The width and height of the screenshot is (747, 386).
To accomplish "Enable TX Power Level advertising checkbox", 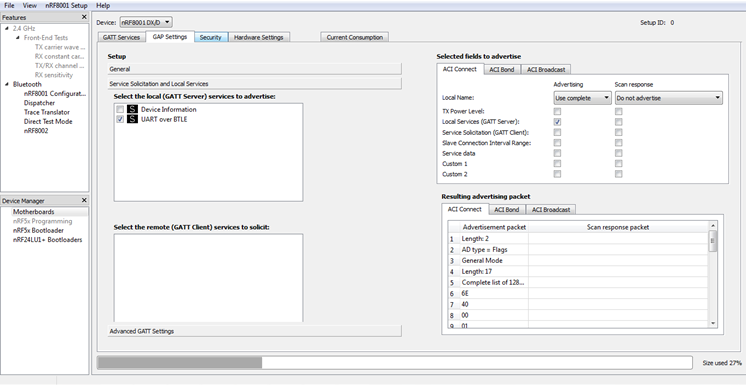I will coord(557,112).
